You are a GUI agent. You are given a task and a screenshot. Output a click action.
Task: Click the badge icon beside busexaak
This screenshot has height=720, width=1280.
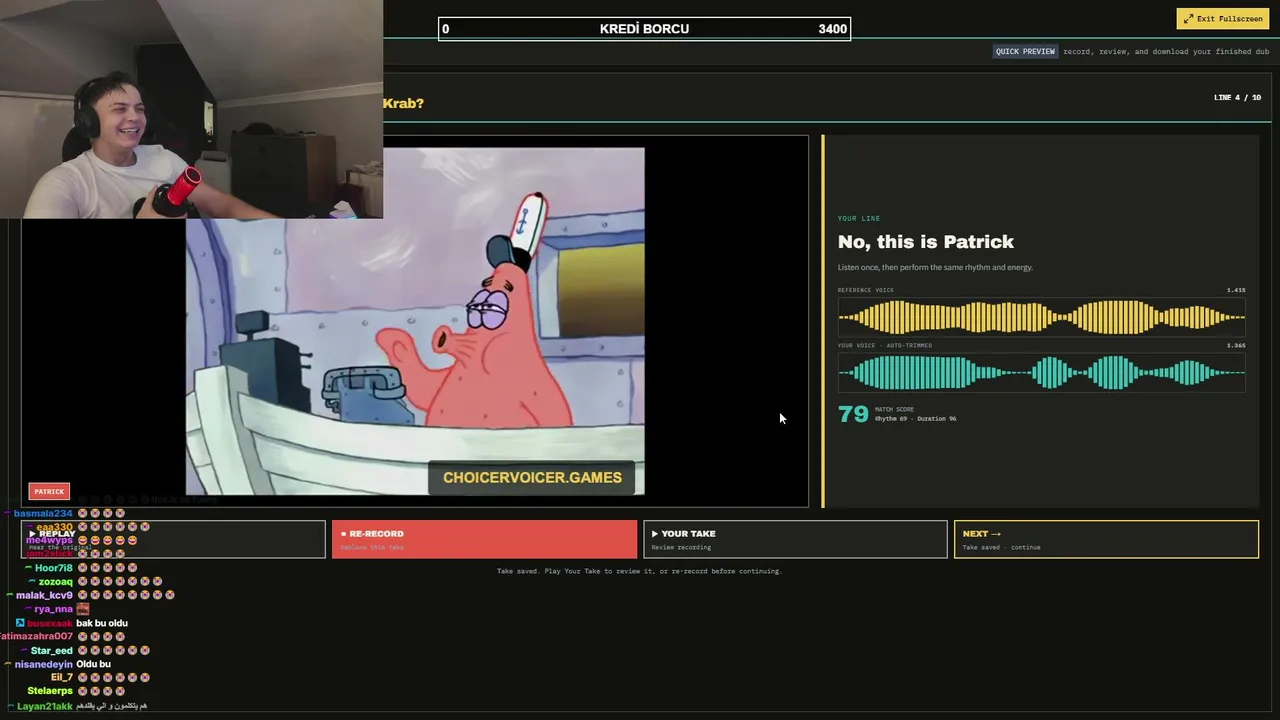tap(20, 623)
